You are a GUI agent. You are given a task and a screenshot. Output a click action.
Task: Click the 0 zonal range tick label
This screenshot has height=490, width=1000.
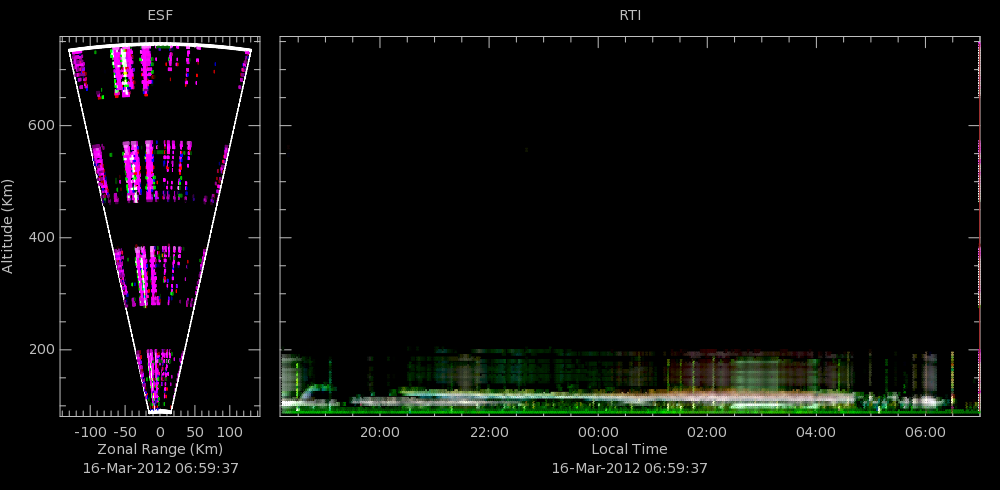(160, 431)
